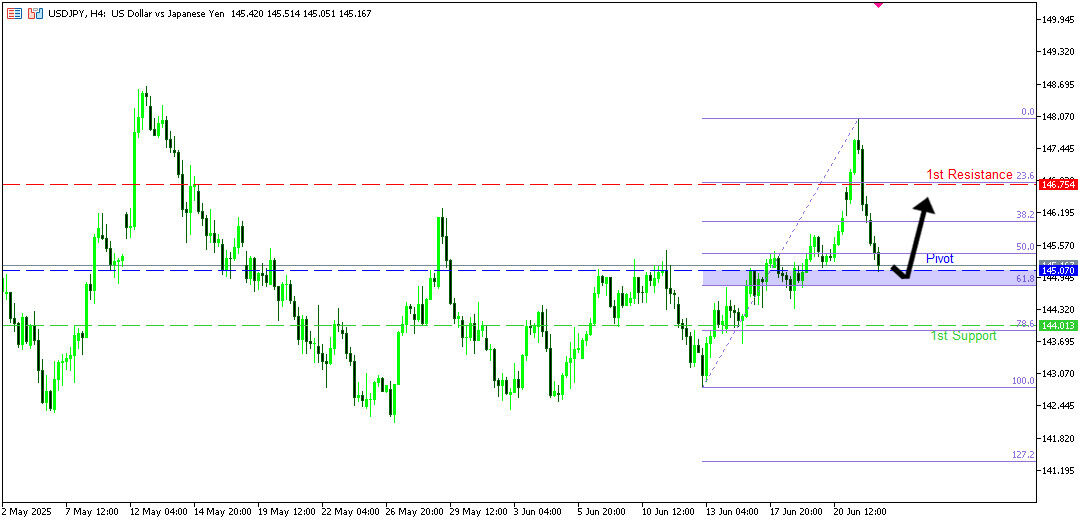Image resolution: width=1089 pixels, height=523 pixels.
Task: Select the Fibonacci 0.0 level label
Action: point(1027,113)
